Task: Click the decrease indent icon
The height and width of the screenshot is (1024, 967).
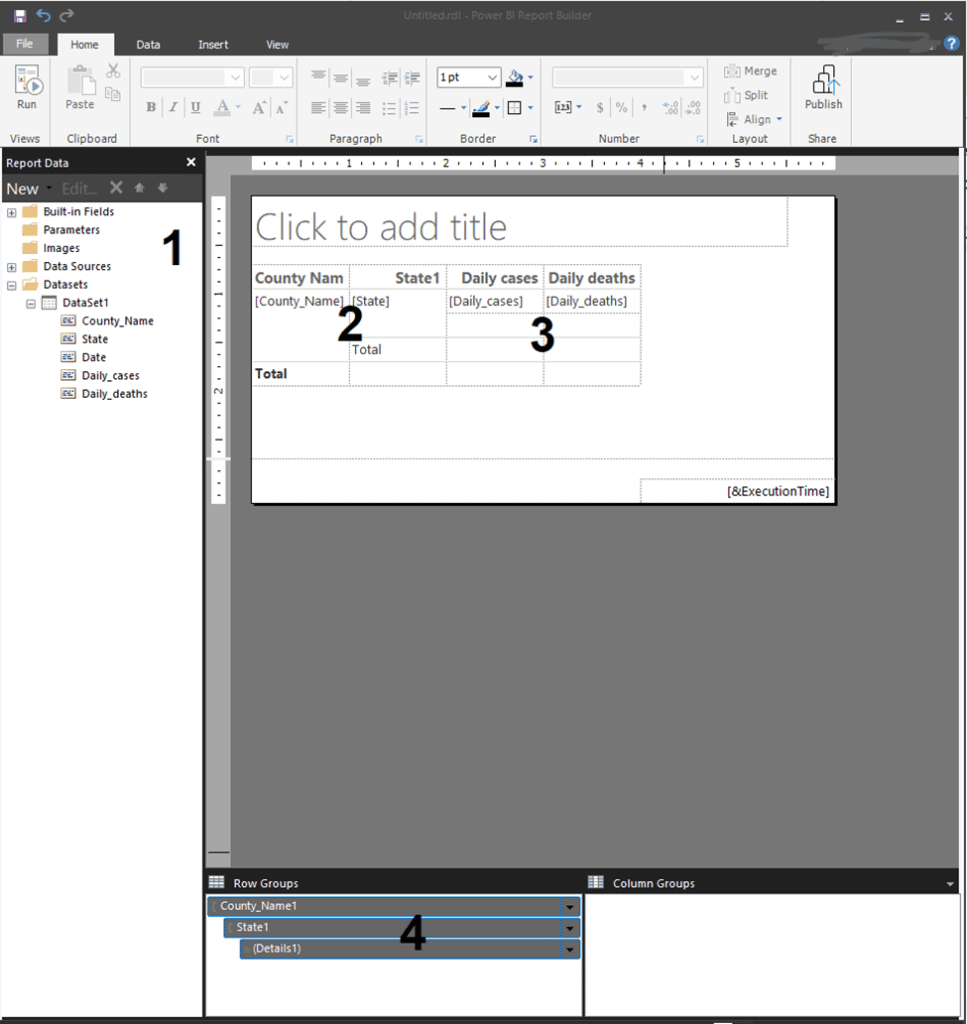Action: 390,78
